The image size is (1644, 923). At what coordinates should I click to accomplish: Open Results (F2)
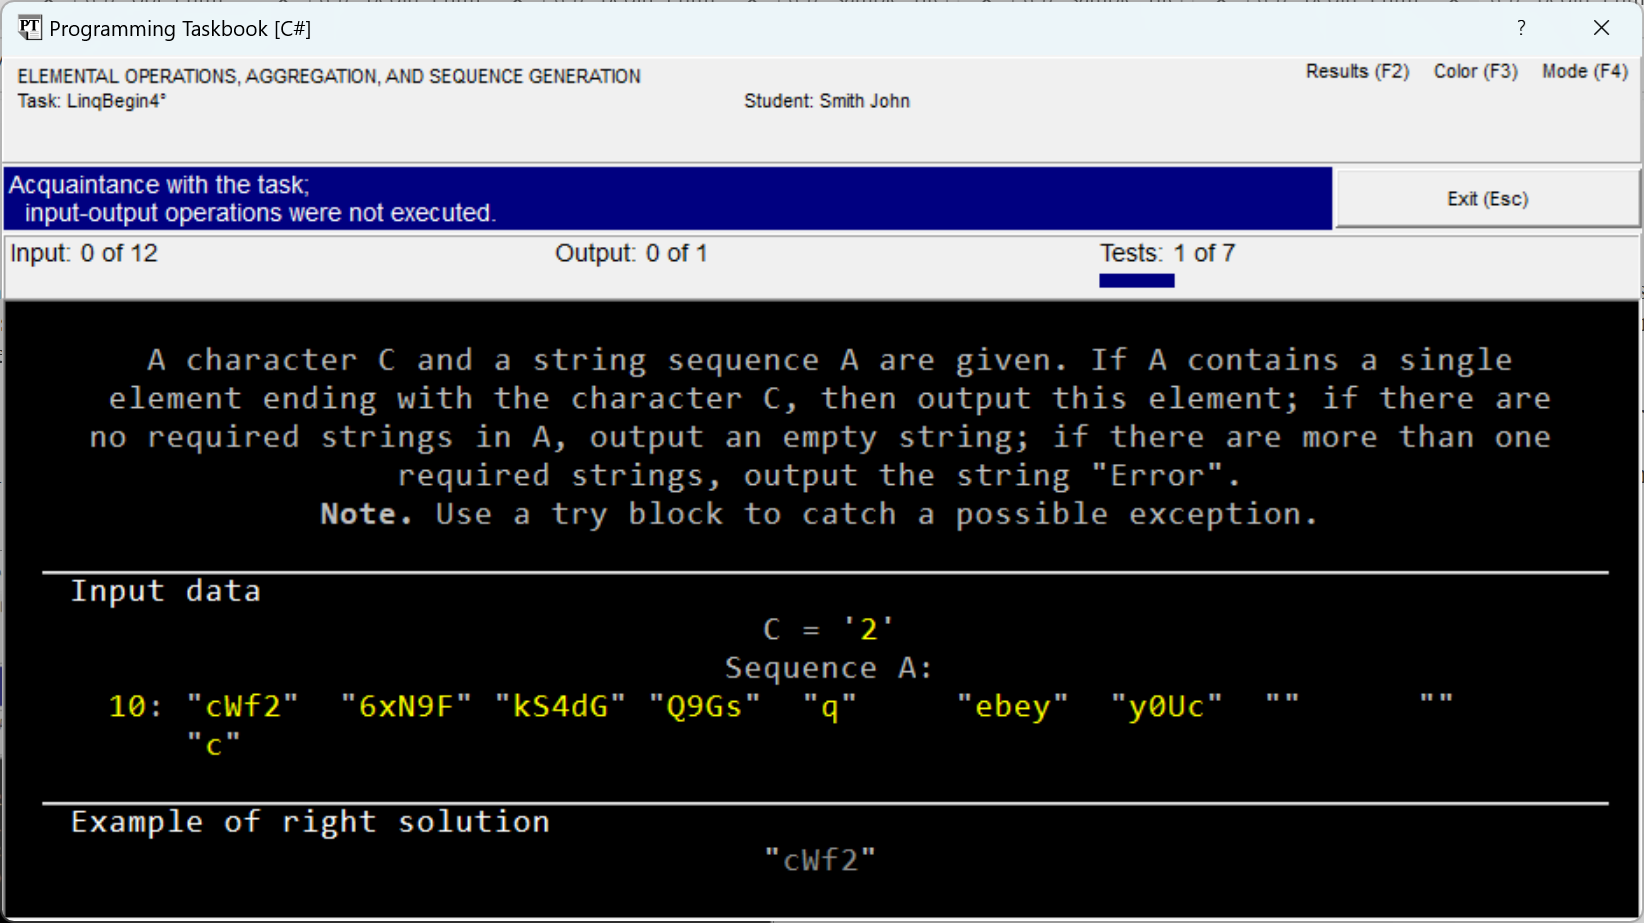tap(1357, 72)
